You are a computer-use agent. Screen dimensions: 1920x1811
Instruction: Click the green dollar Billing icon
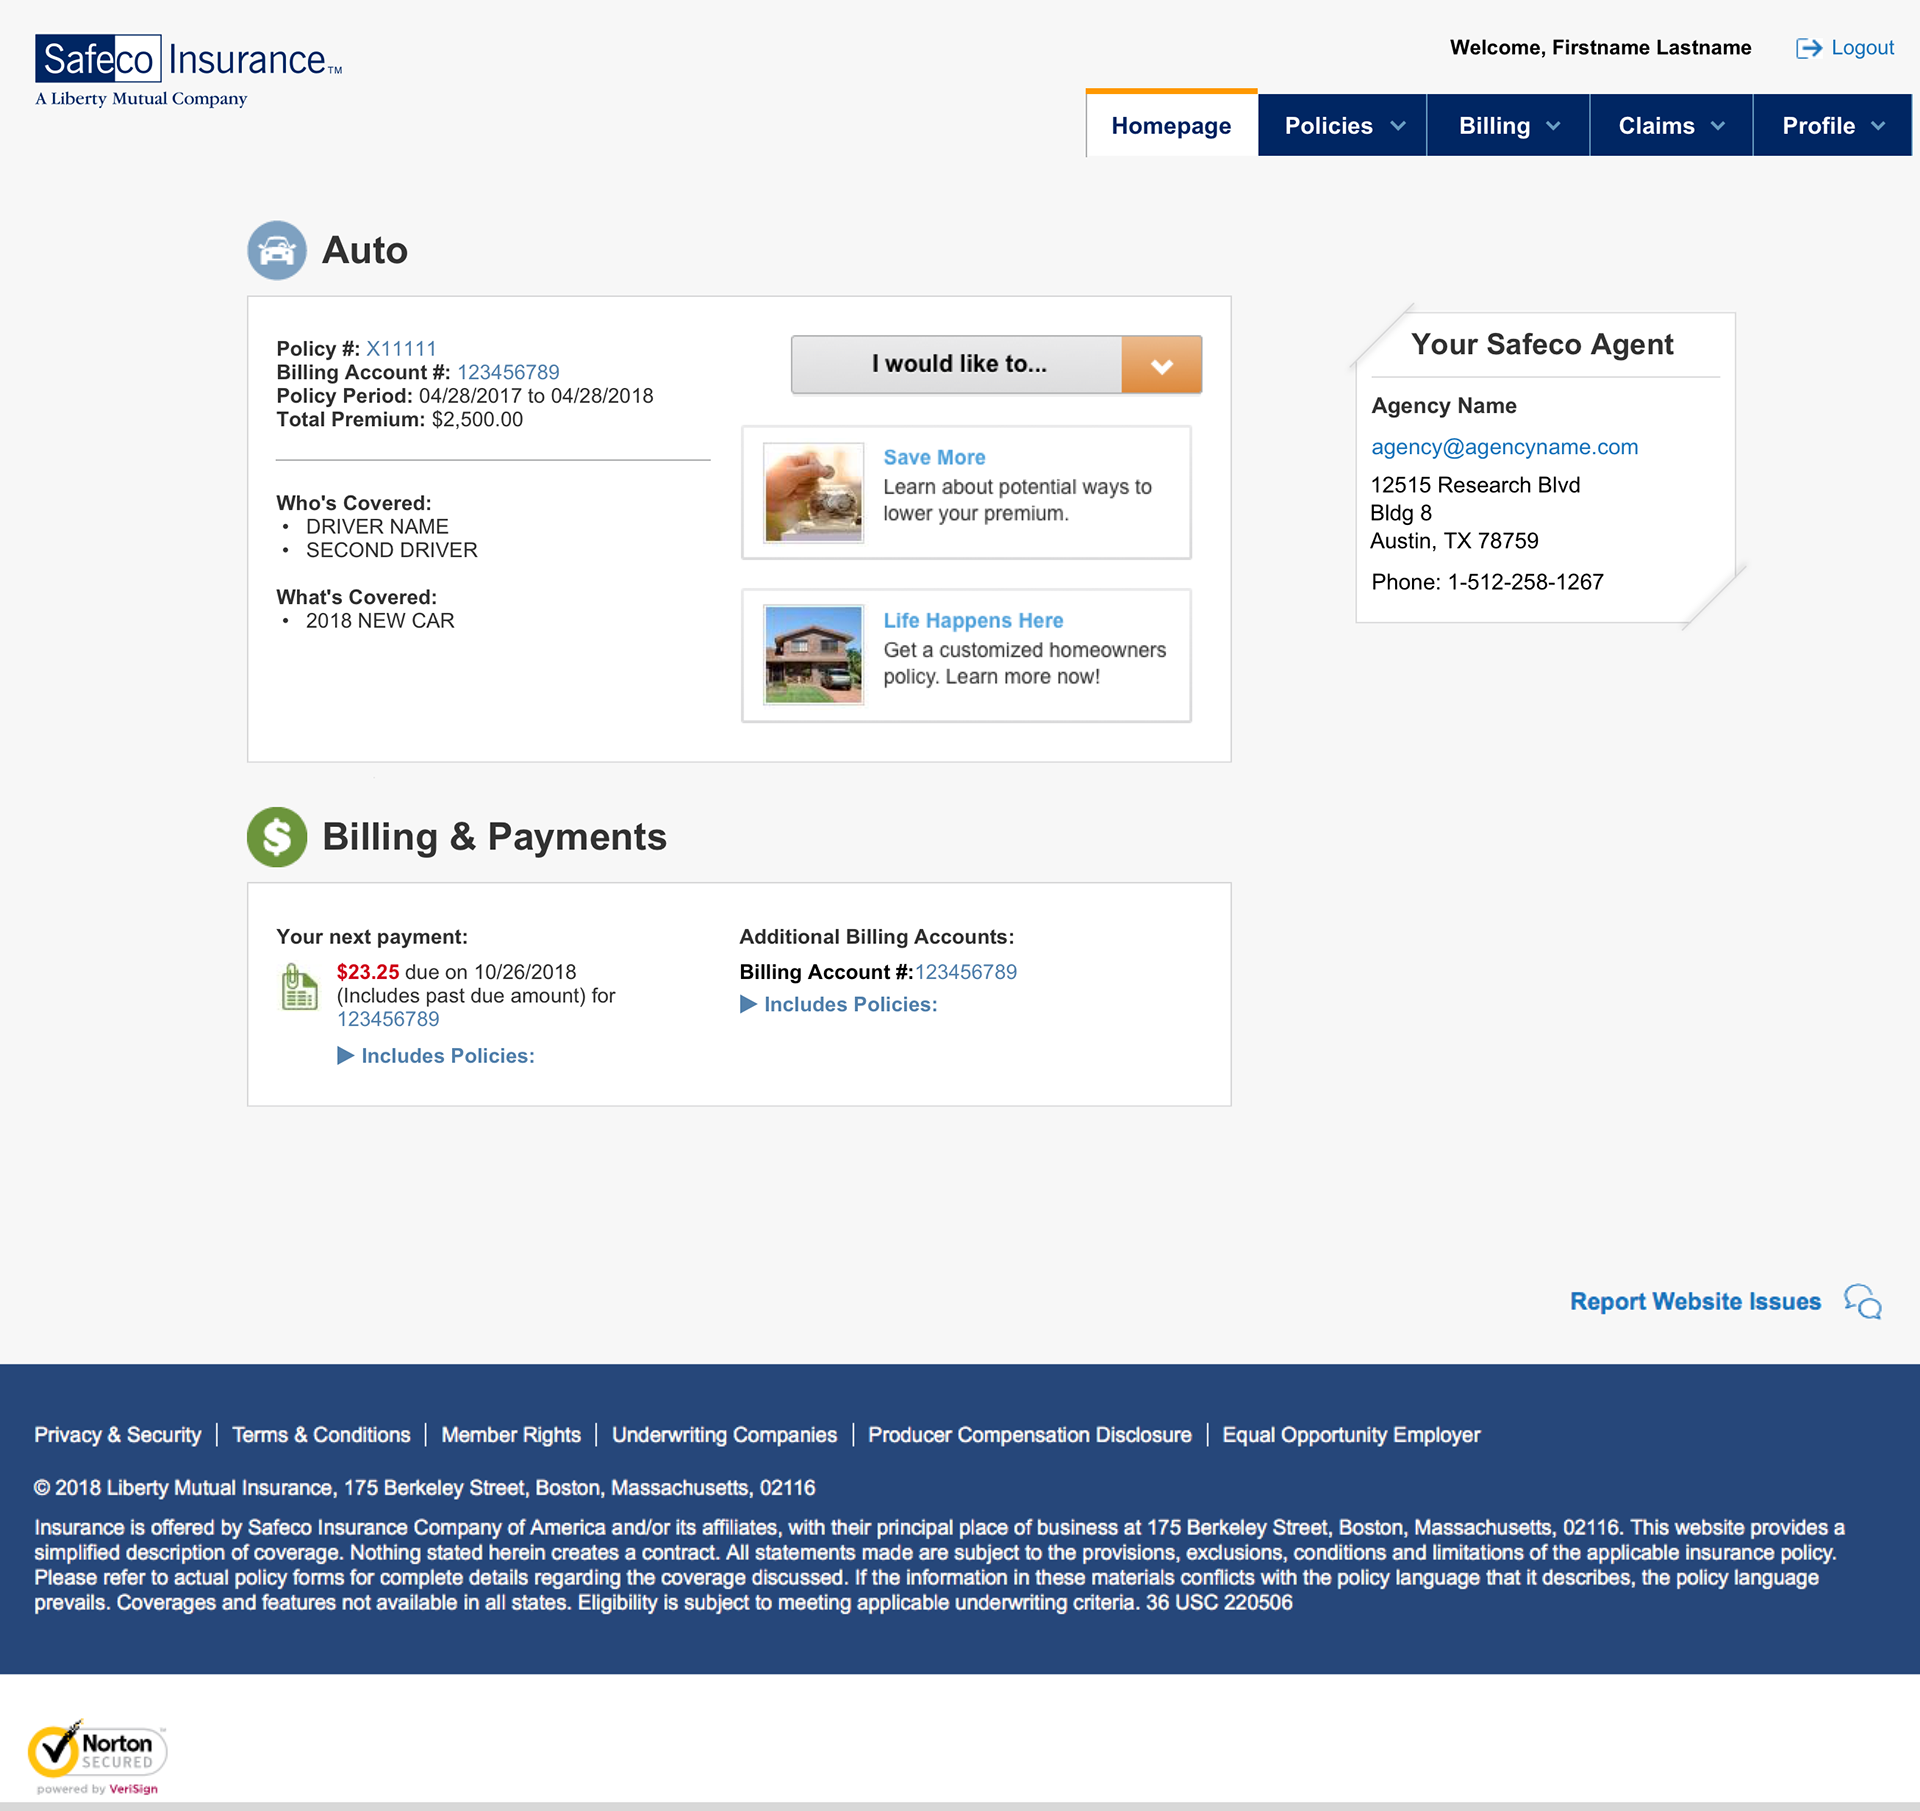point(277,837)
